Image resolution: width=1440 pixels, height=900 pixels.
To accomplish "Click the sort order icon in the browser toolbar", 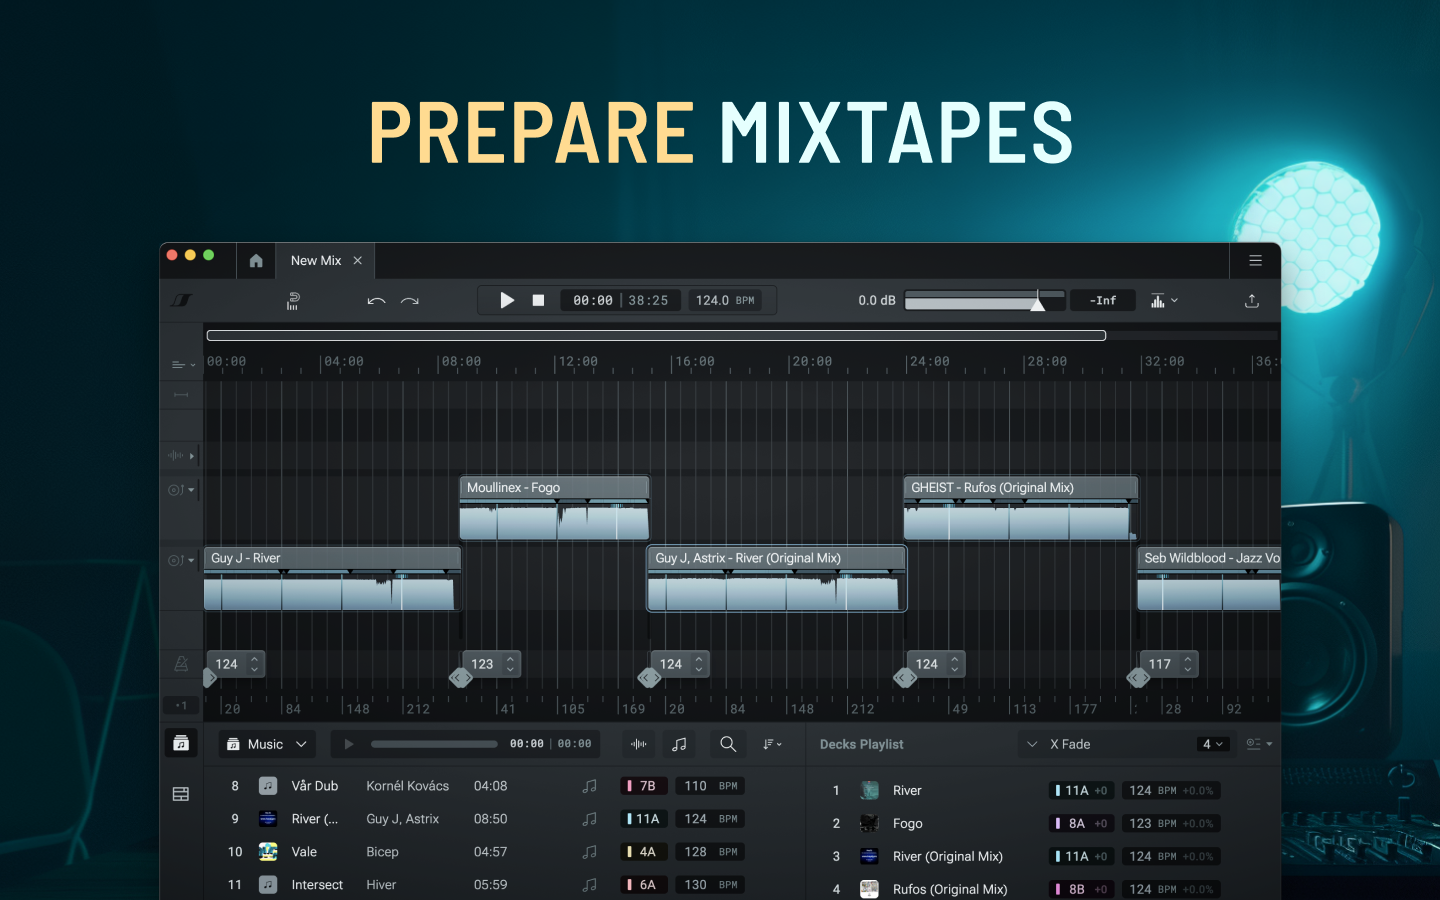I will (771, 743).
